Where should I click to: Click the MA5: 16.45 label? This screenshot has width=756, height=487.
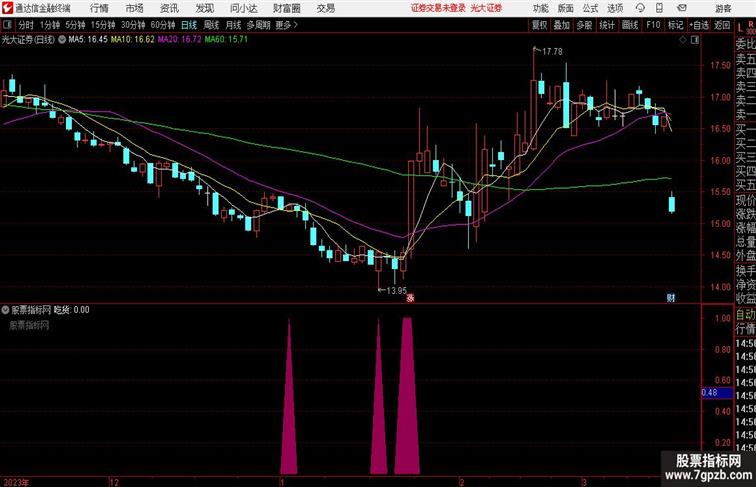coord(88,40)
